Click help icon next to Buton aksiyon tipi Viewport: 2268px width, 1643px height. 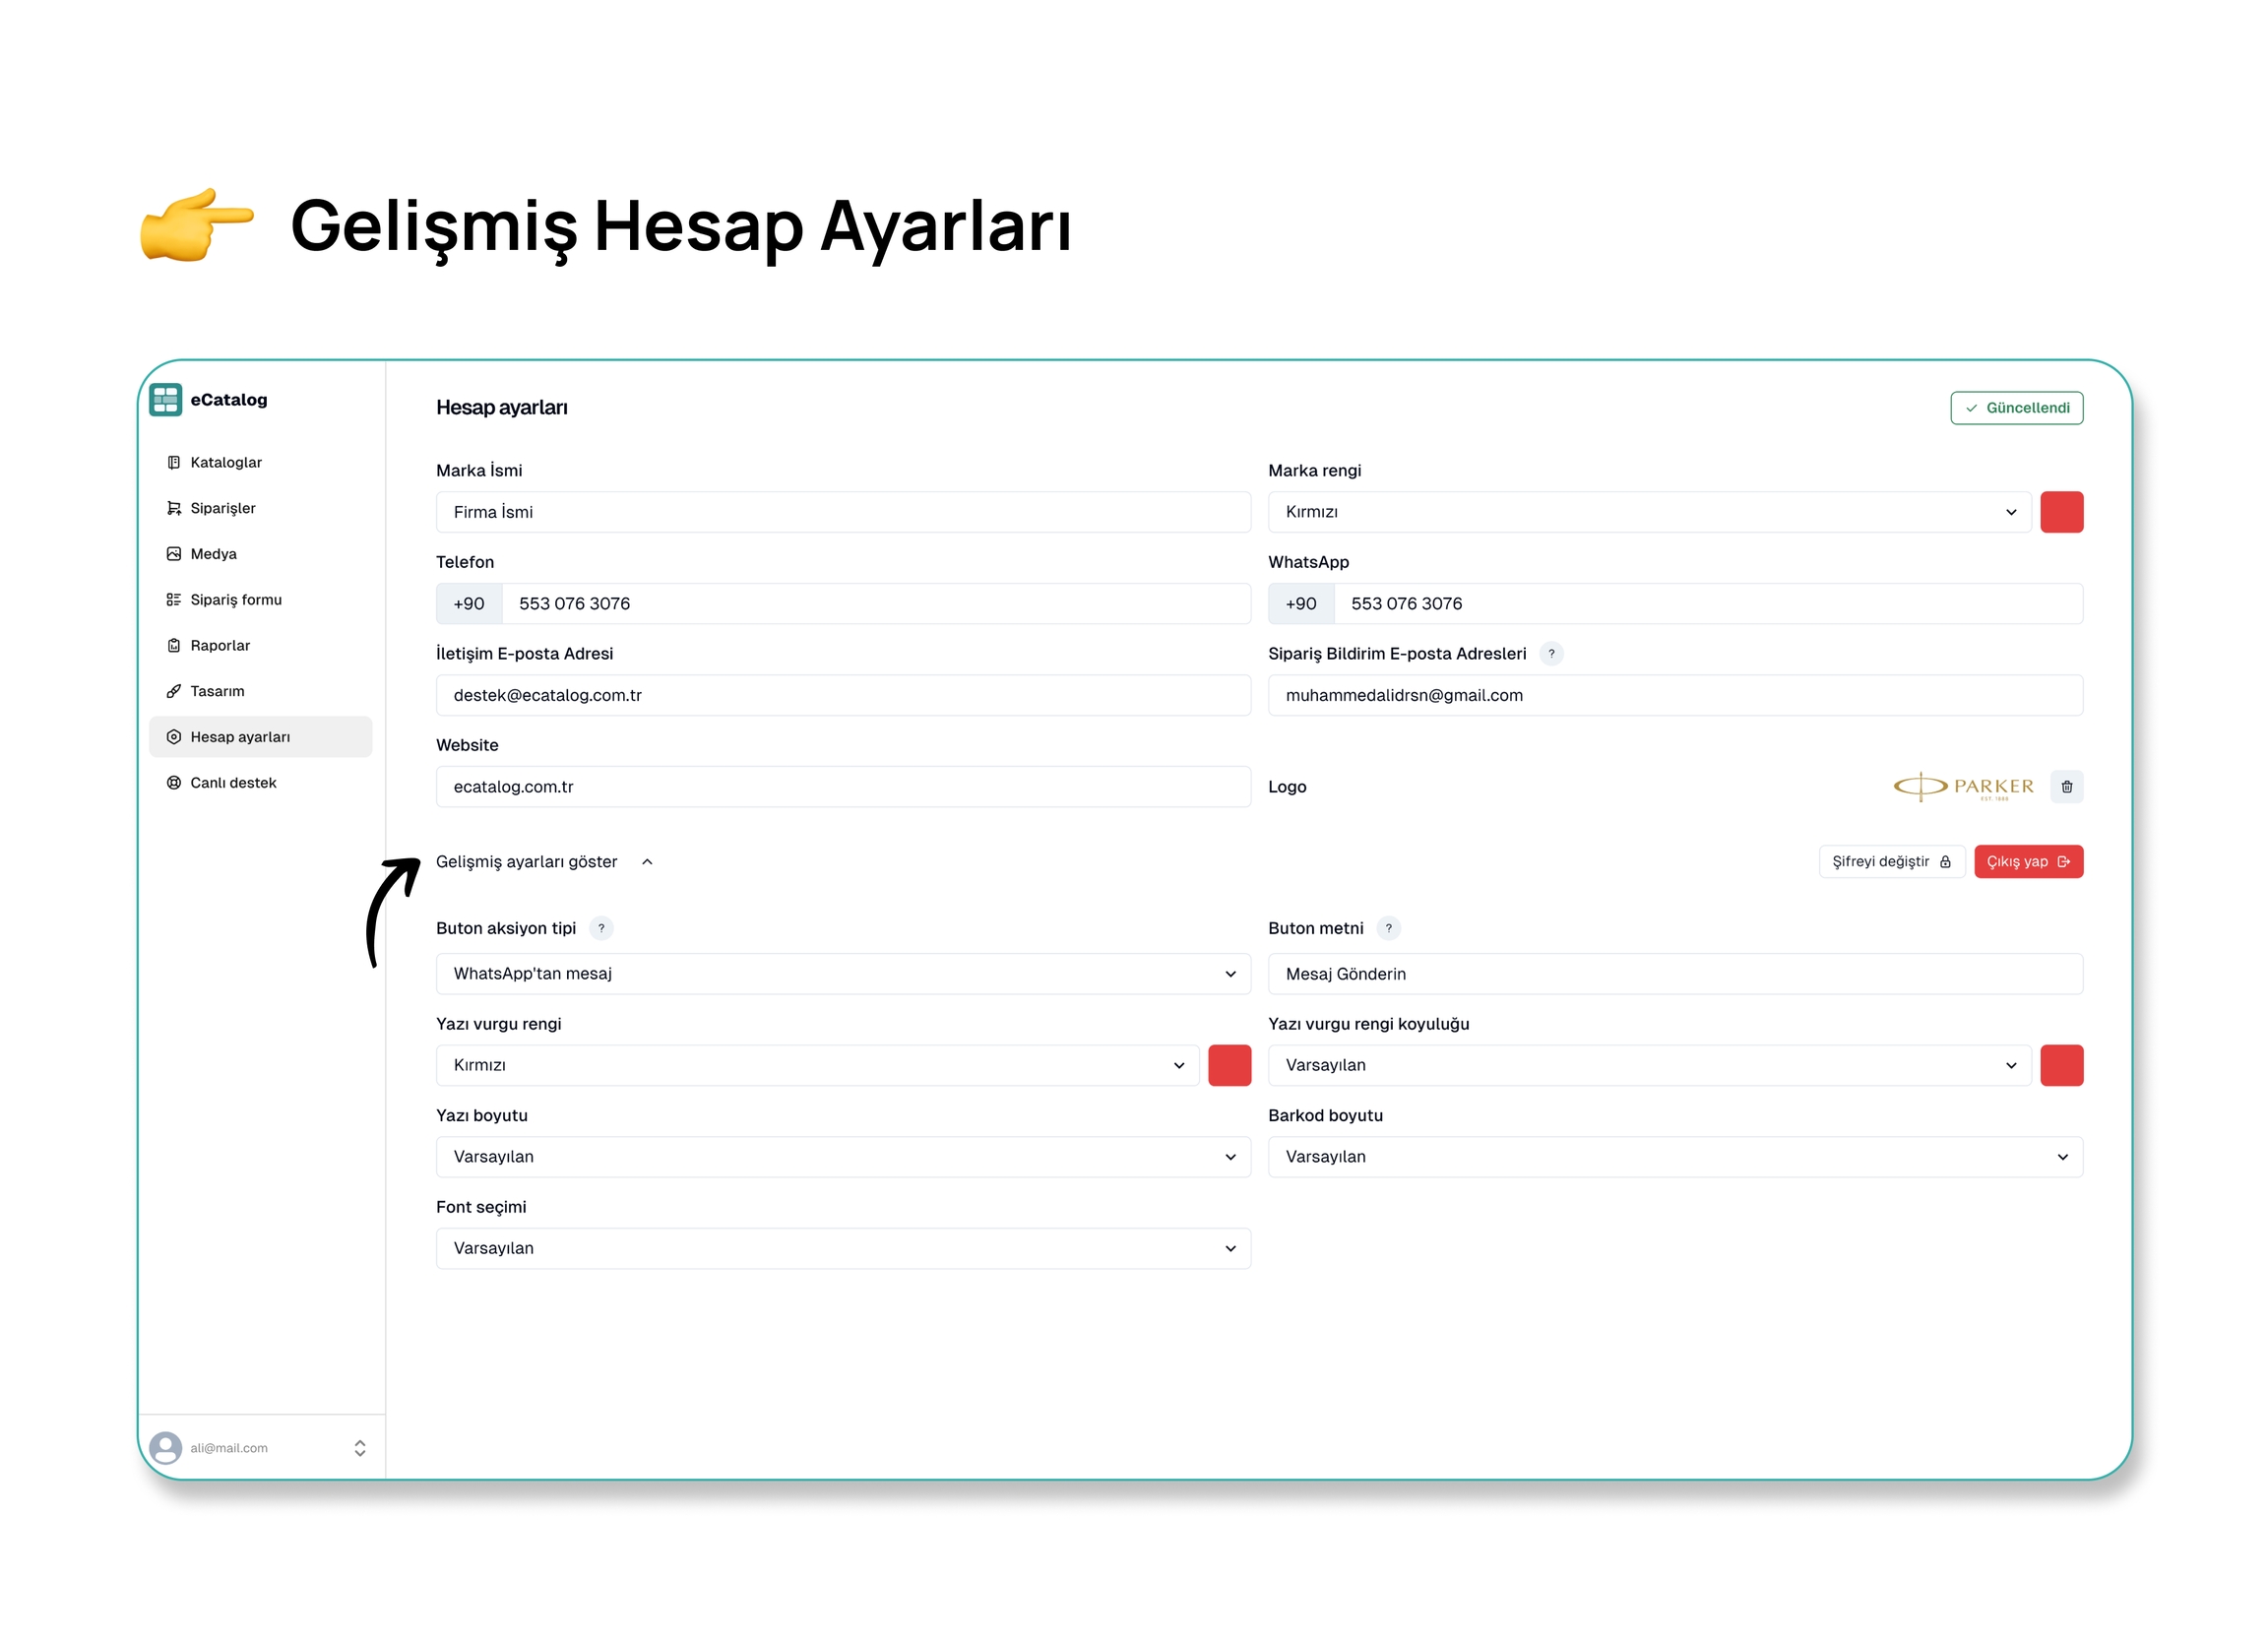pos(601,928)
